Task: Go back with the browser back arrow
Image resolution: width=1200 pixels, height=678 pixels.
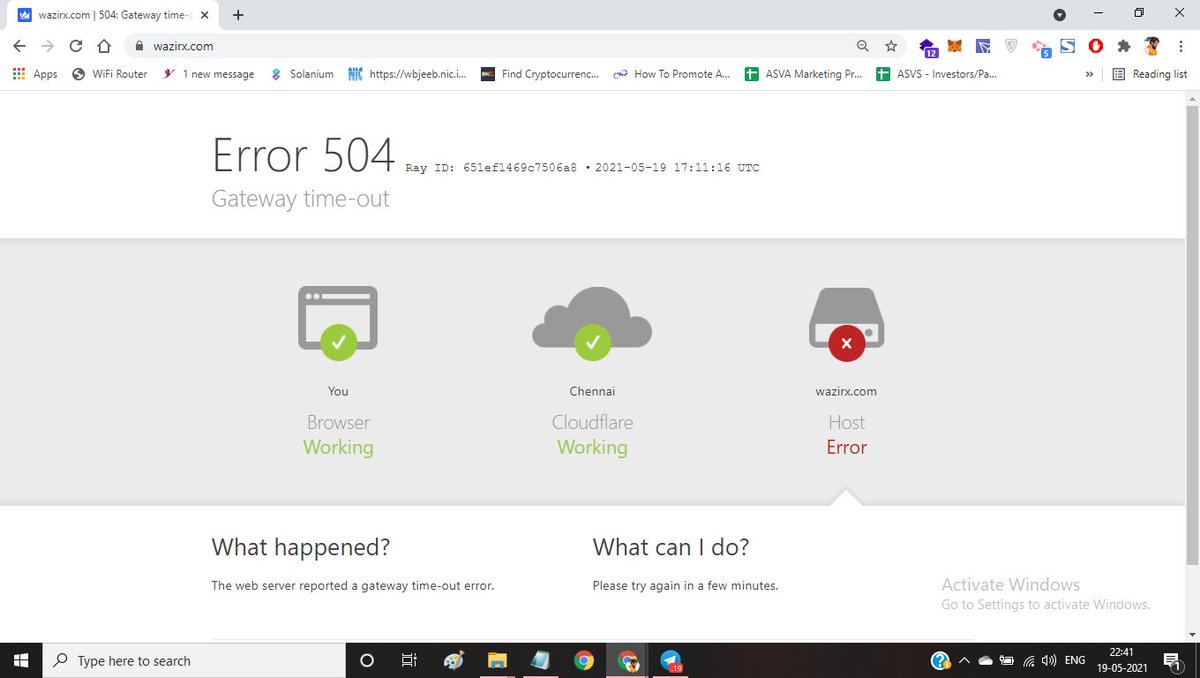Action: point(21,46)
